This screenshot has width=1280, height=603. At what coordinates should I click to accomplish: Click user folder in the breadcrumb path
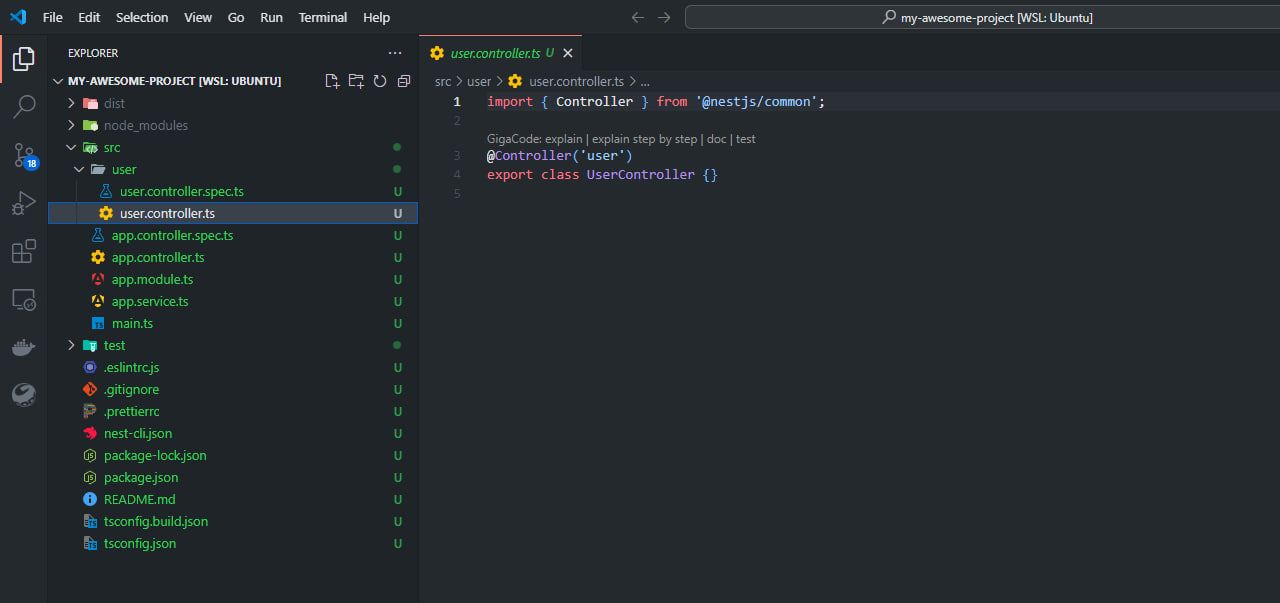pyautogui.click(x=479, y=81)
